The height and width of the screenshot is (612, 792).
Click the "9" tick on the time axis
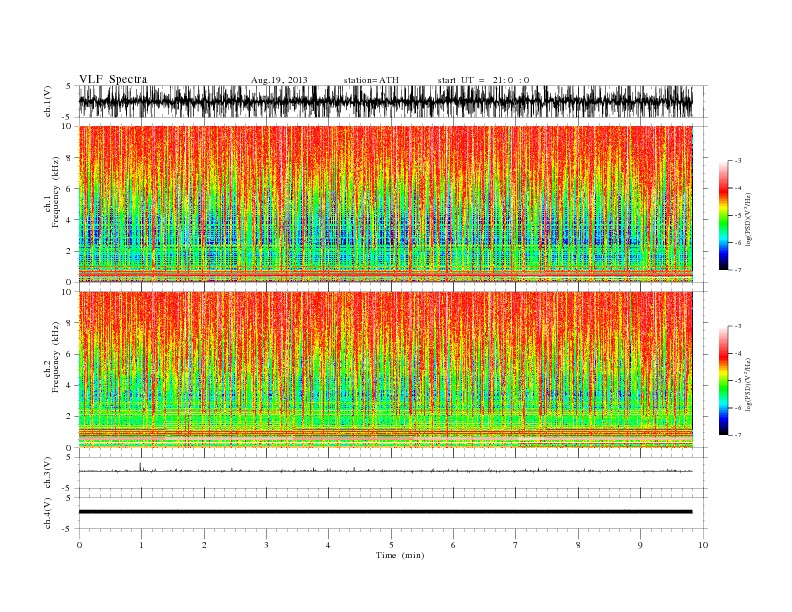[x=640, y=545]
